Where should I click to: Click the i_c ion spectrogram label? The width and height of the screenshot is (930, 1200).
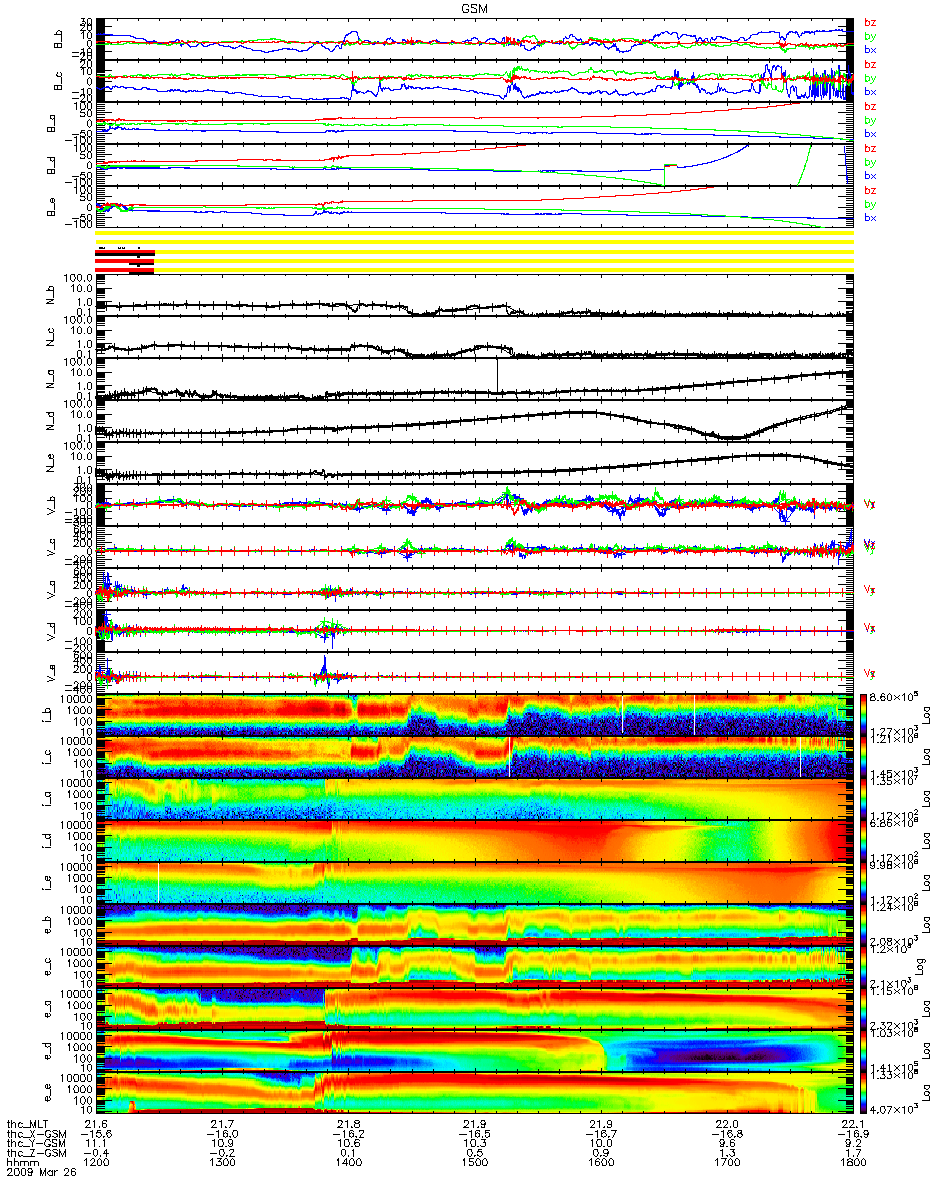coord(47,756)
